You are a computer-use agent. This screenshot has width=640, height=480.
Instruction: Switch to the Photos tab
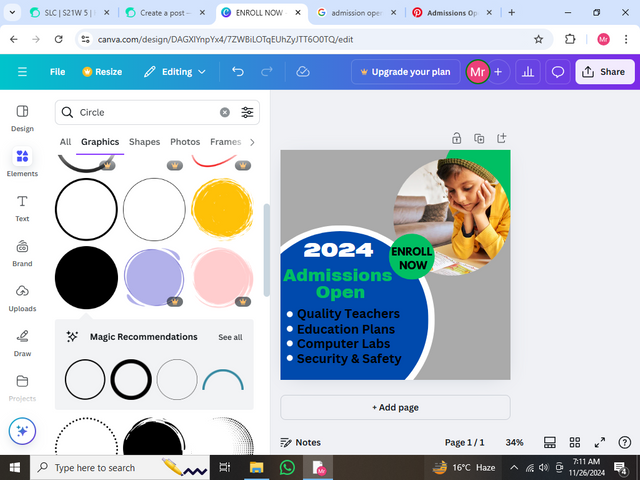(185, 142)
